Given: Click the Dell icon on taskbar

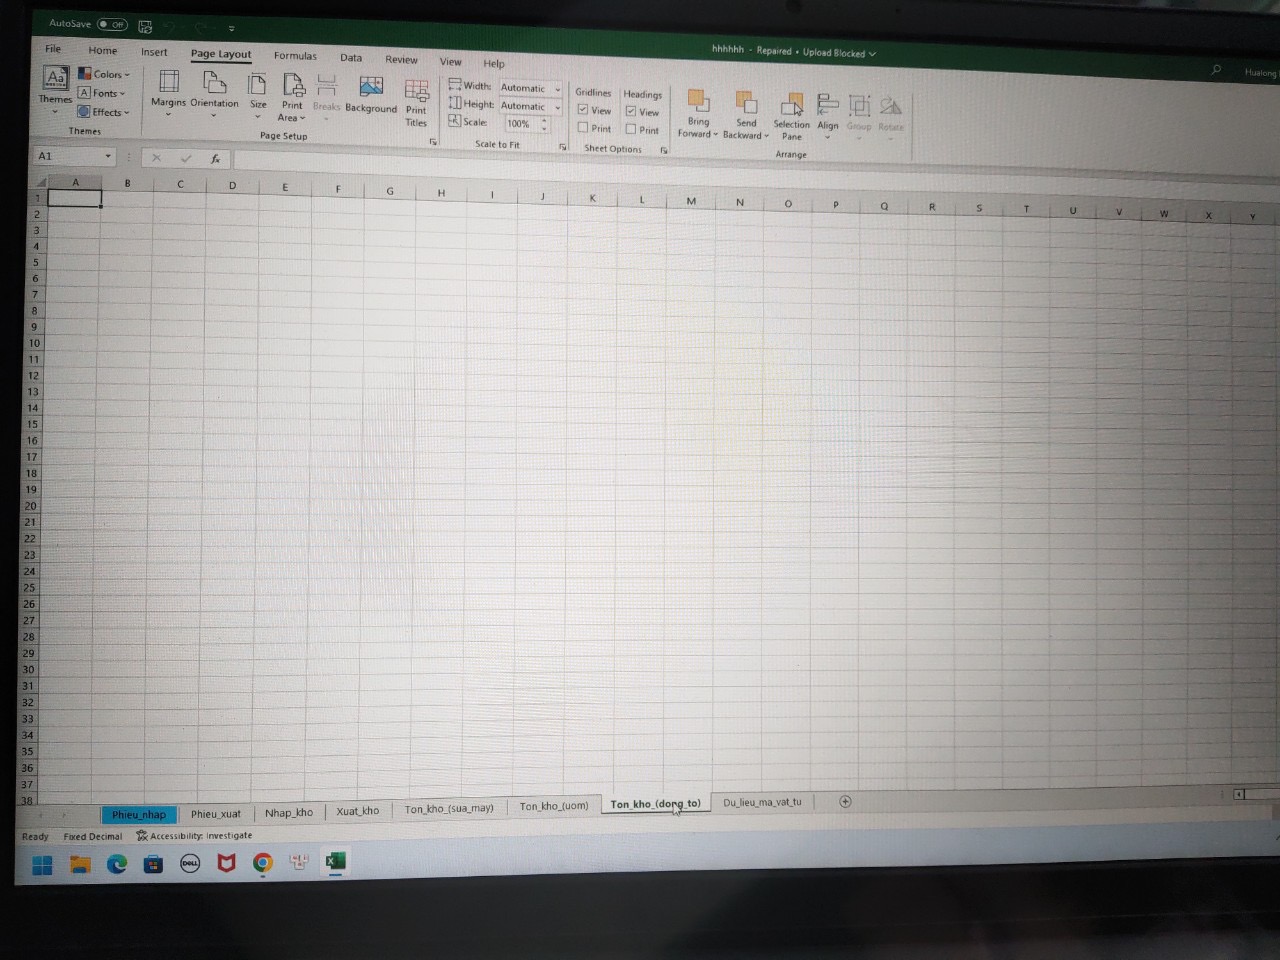Looking at the screenshot, I should 190,863.
